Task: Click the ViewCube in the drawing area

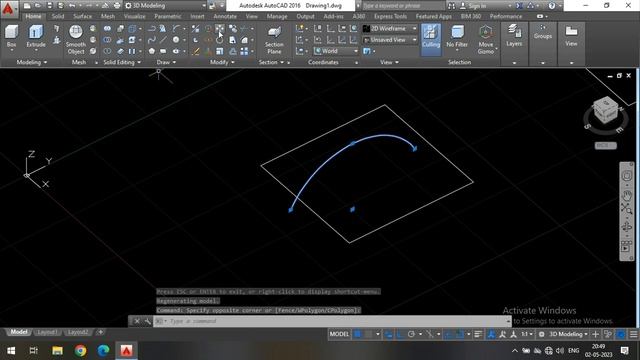Action: pos(606,110)
